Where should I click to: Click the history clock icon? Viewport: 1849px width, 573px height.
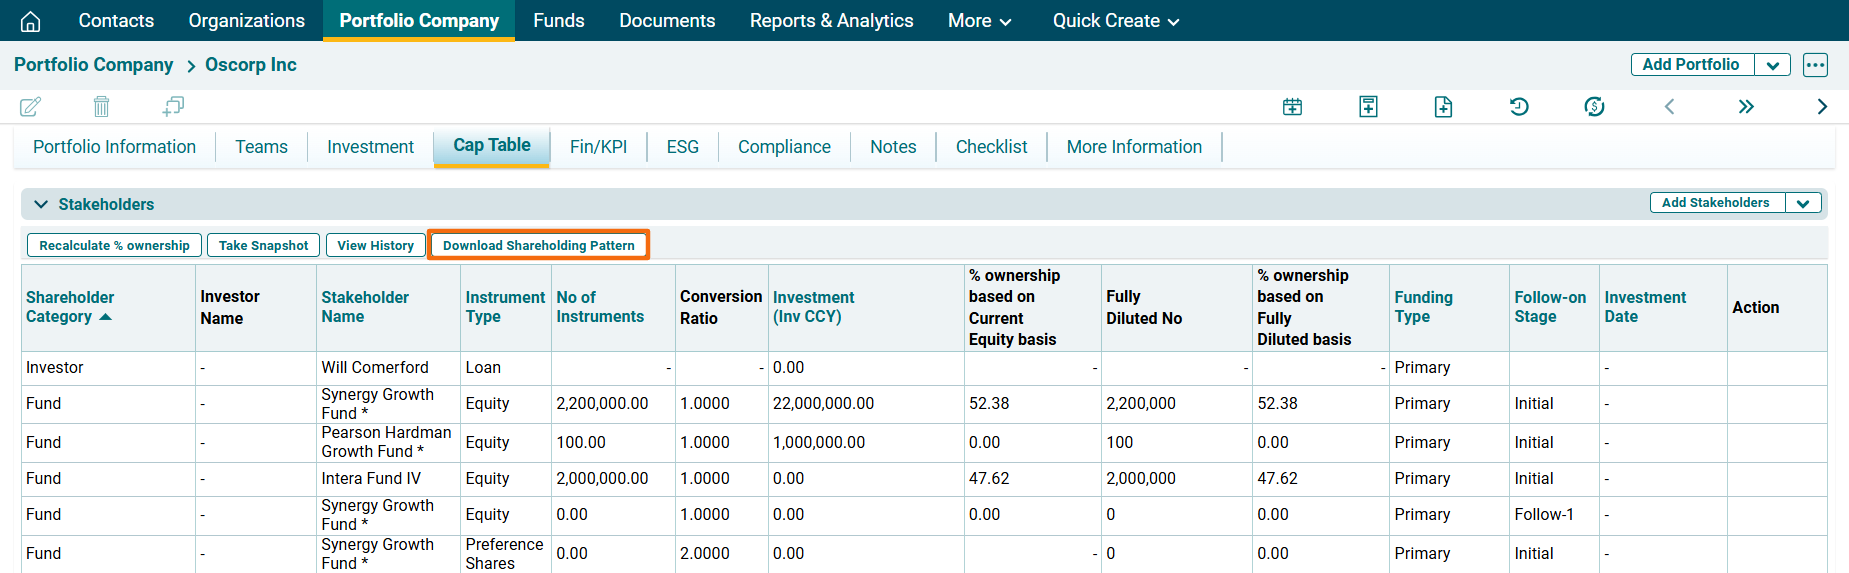[x=1518, y=107]
